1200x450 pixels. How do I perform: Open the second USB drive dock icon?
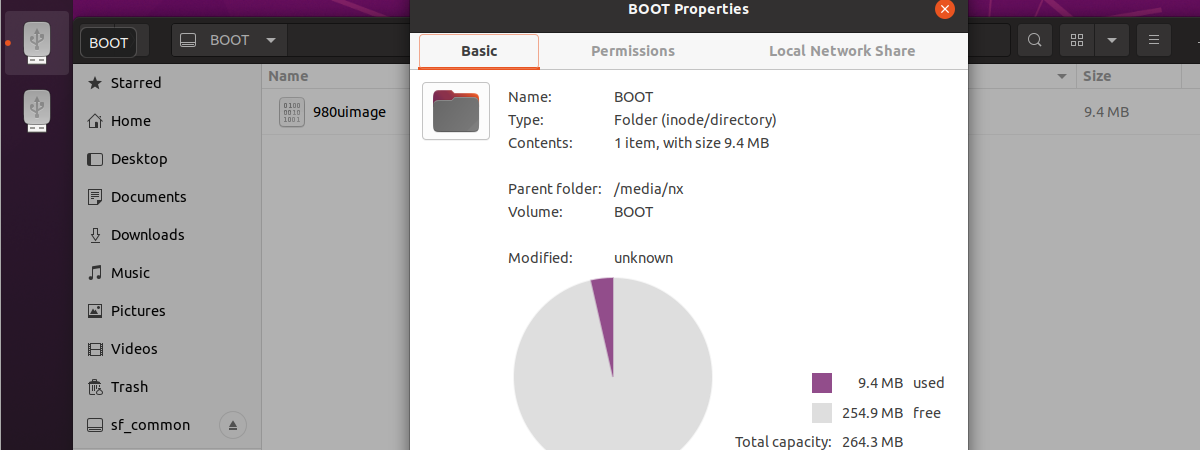[x=37, y=110]
